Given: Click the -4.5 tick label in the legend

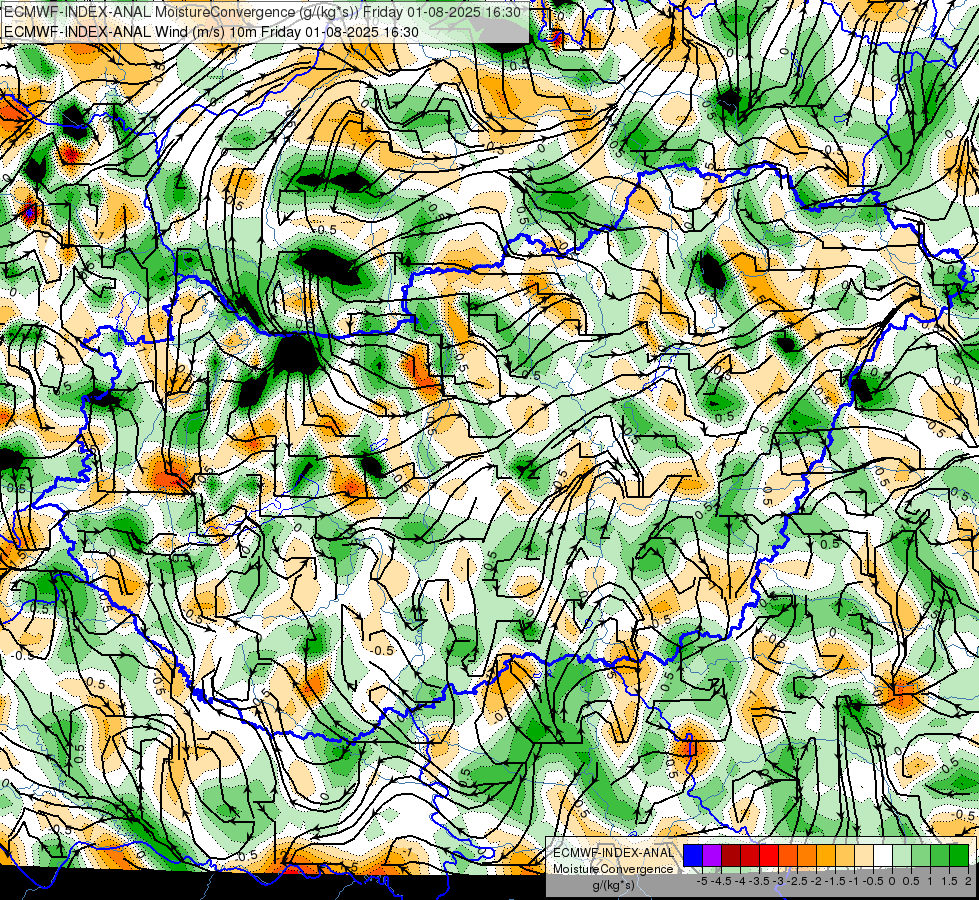Looking at the screenshot, I should click(x=721, y=881).
